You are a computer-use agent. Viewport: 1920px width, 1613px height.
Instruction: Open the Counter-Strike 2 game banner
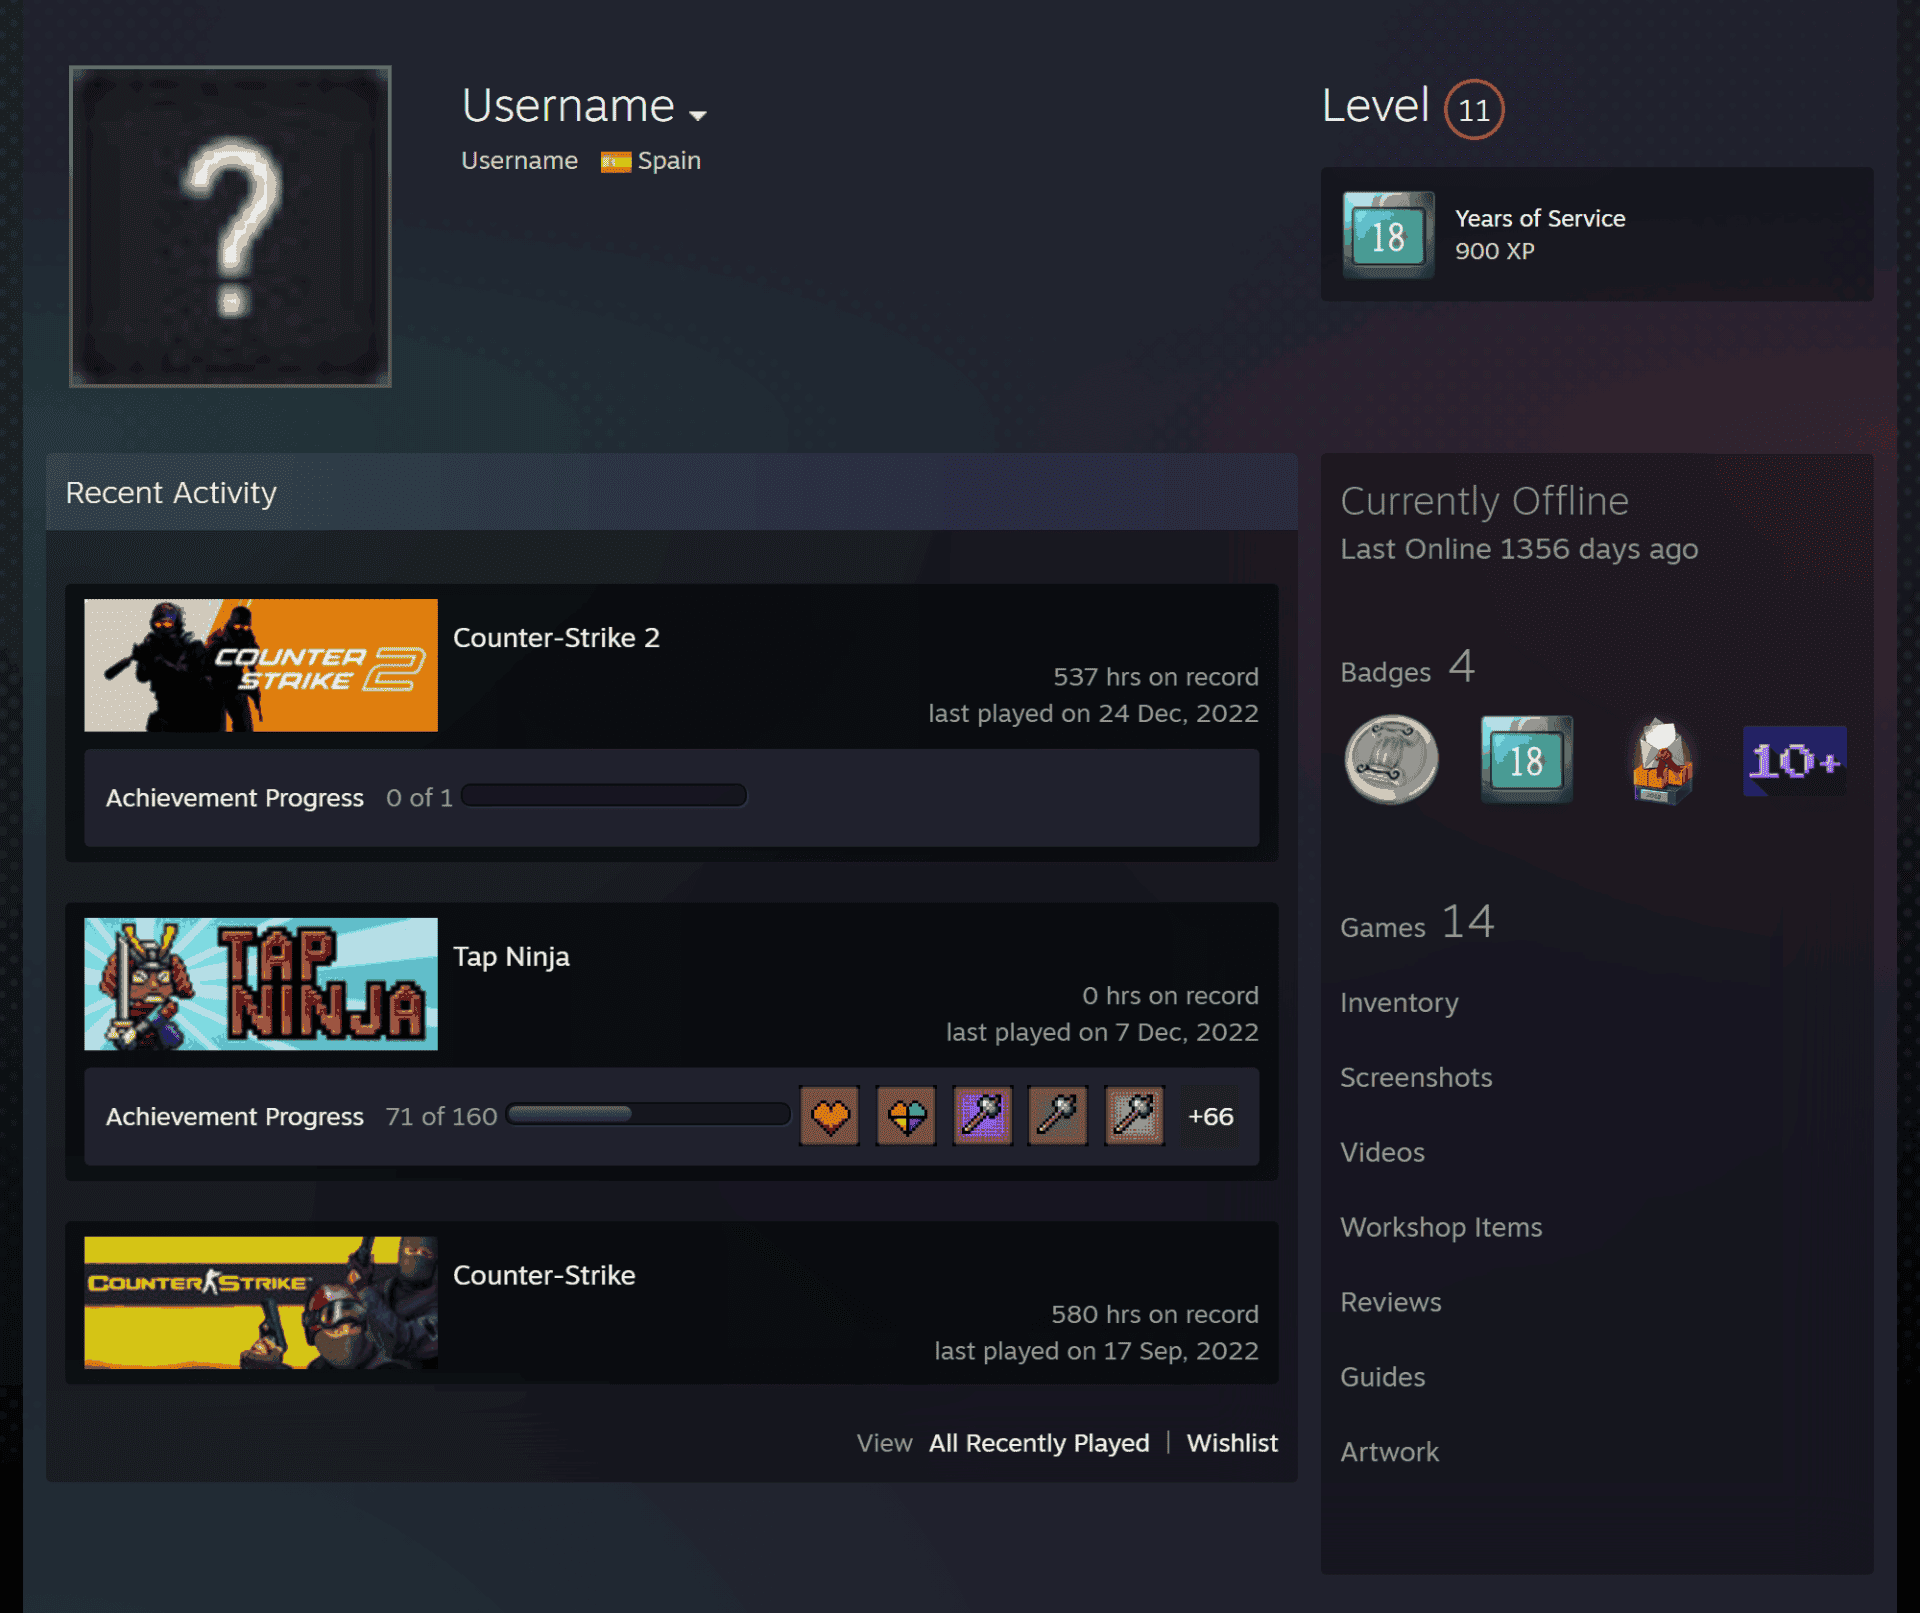pos(261,665)
